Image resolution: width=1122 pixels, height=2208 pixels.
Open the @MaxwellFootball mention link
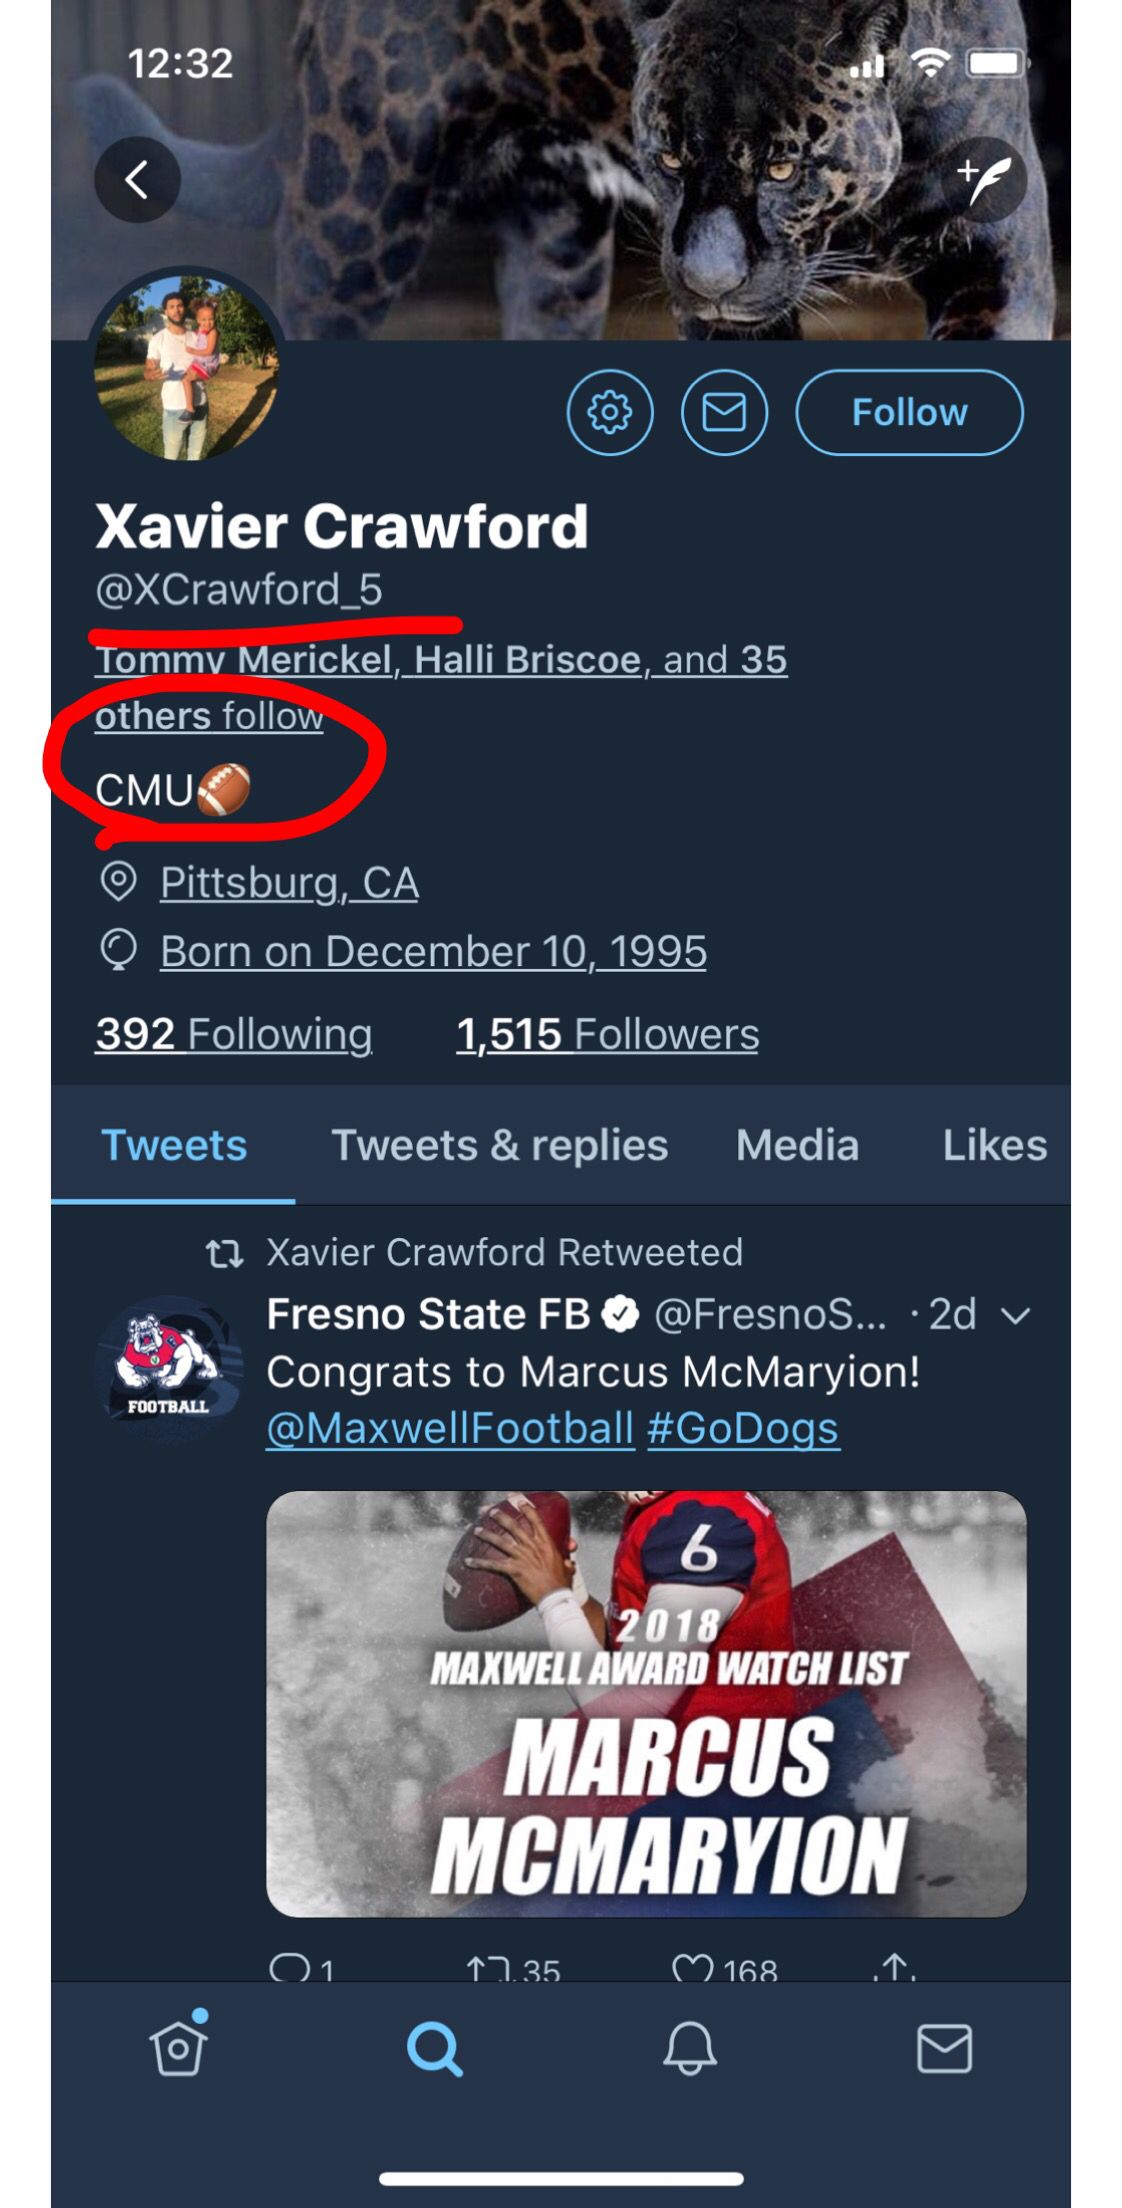pyautogui.click(x=450, y=1428)
